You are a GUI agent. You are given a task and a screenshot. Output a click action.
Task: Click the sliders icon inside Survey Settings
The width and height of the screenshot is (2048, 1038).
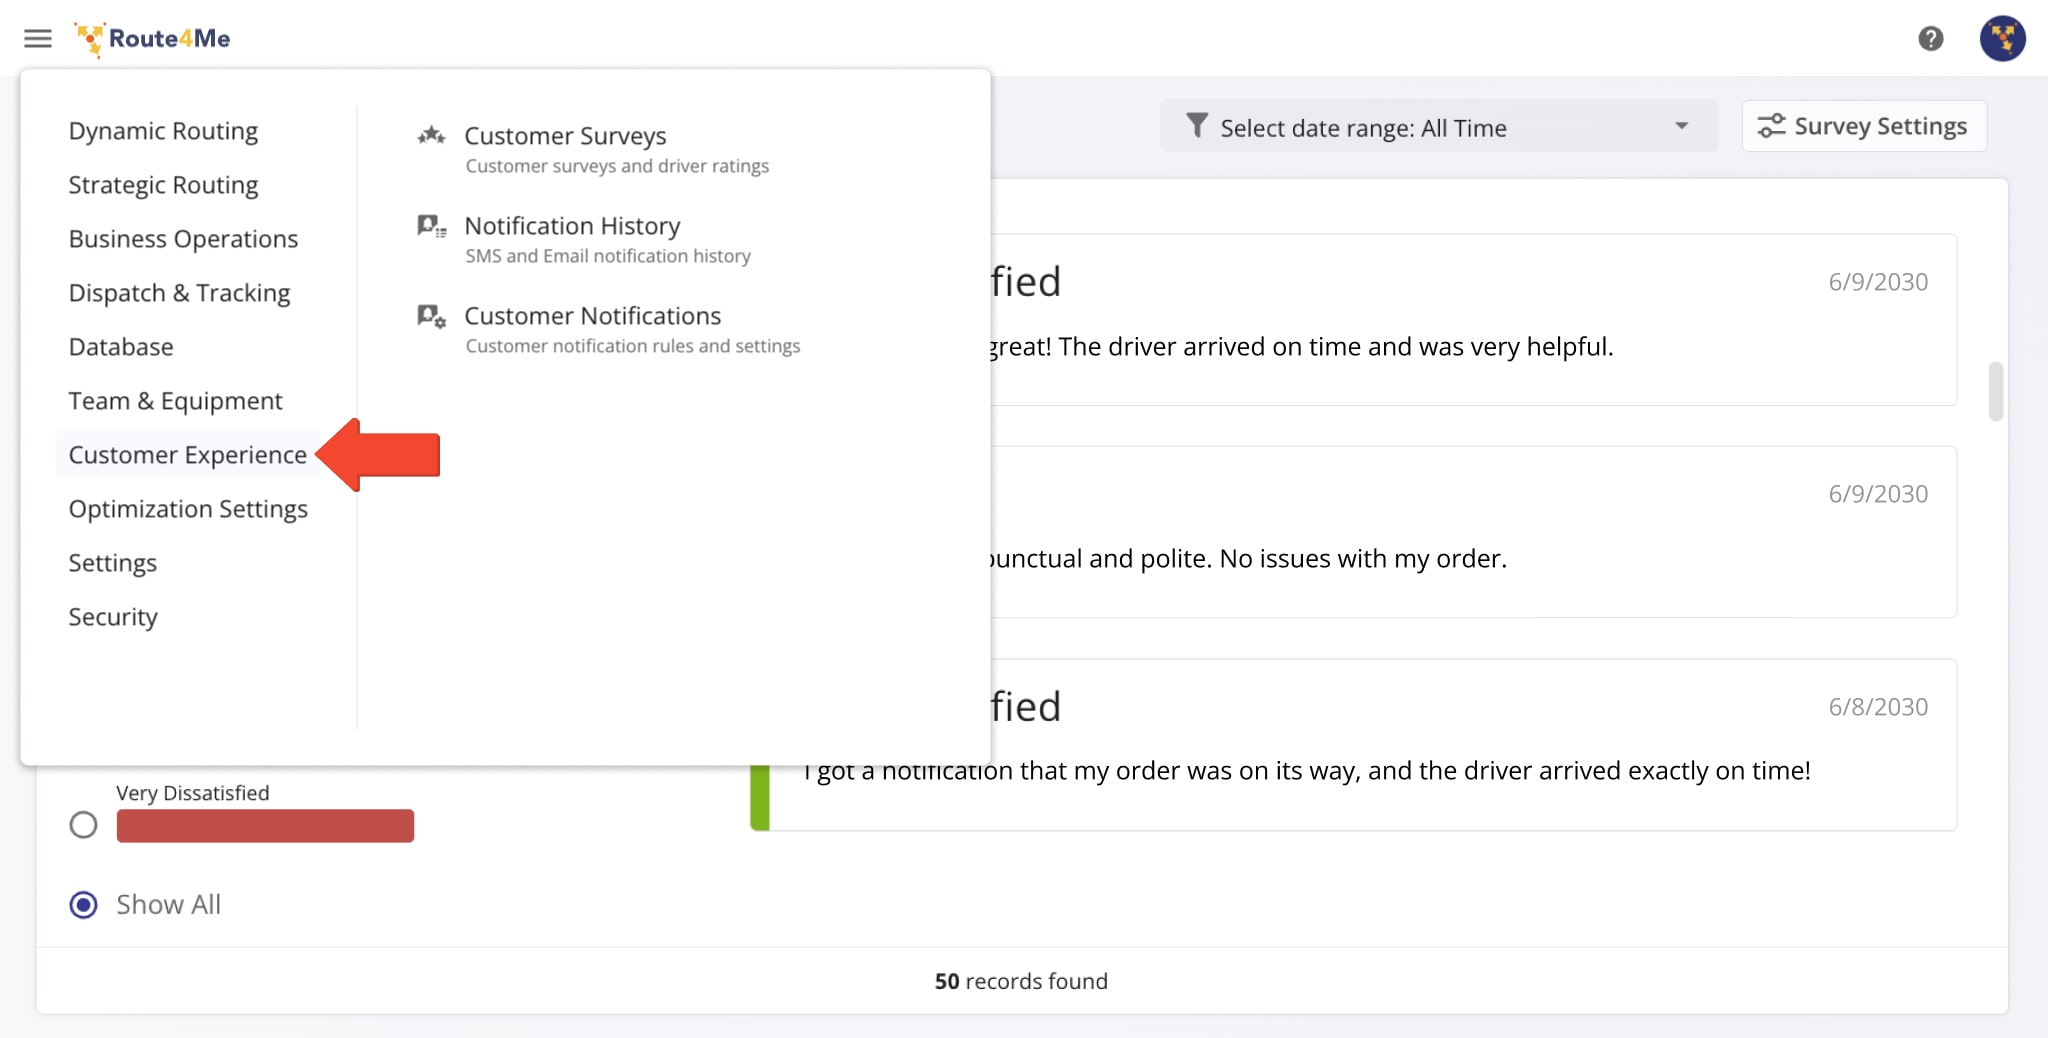click(x=1773, y=126)
